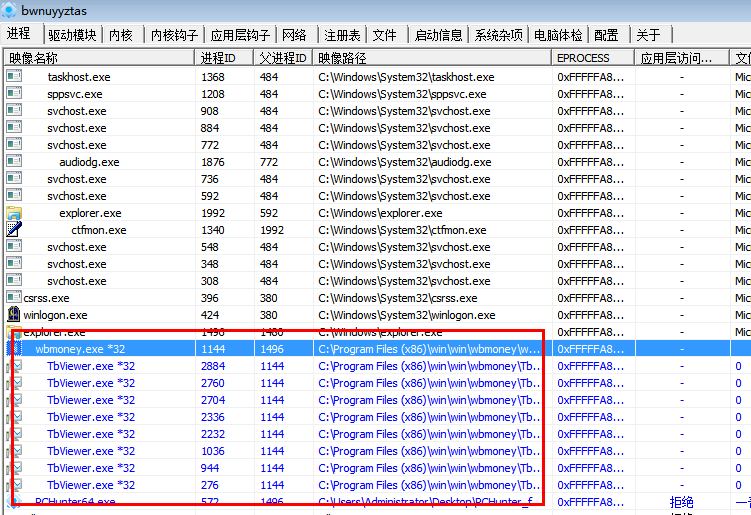
Task: Open the 启动信息 tab
Action: [438, 35]
